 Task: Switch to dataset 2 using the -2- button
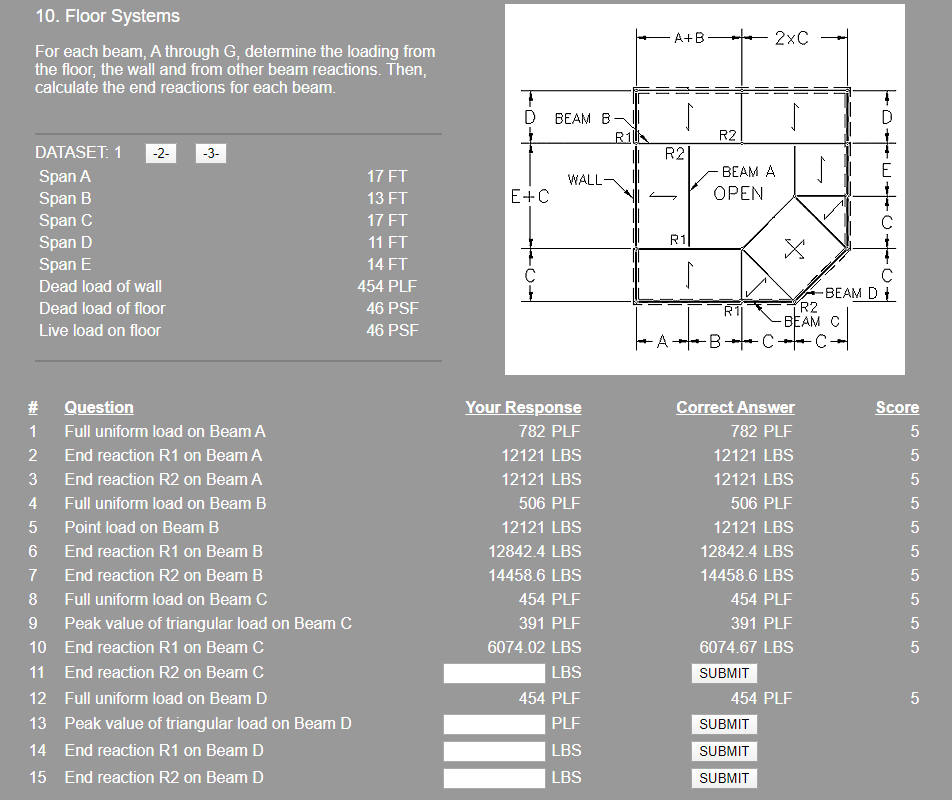159,155
